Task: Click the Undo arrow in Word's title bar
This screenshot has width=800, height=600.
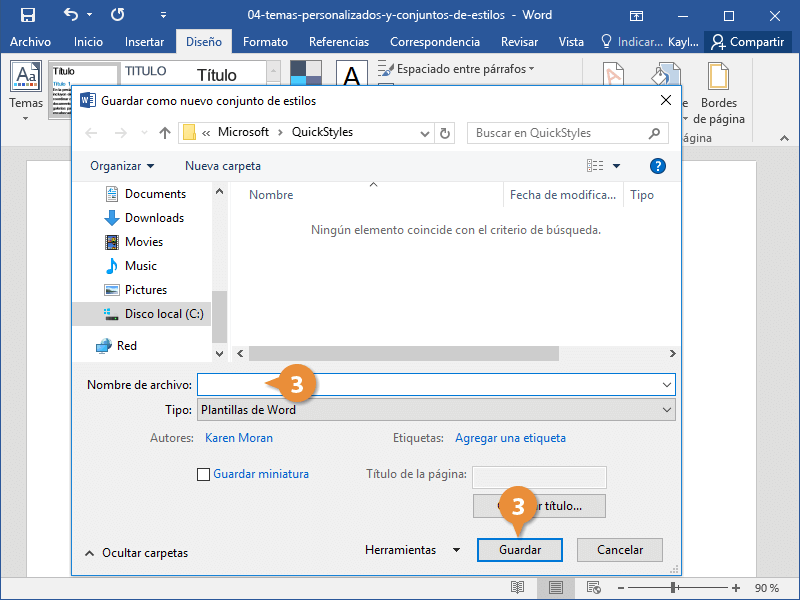Action: click(71, 14)
